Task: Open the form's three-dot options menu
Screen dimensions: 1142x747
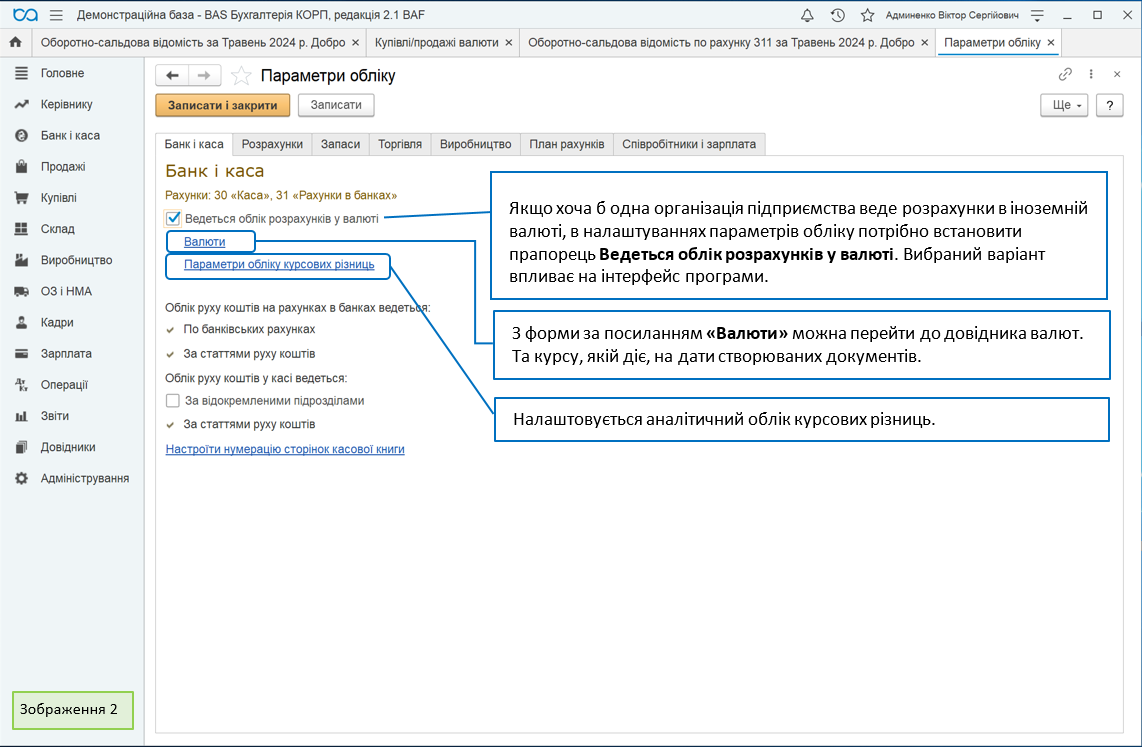Action: coord(1091,74)
